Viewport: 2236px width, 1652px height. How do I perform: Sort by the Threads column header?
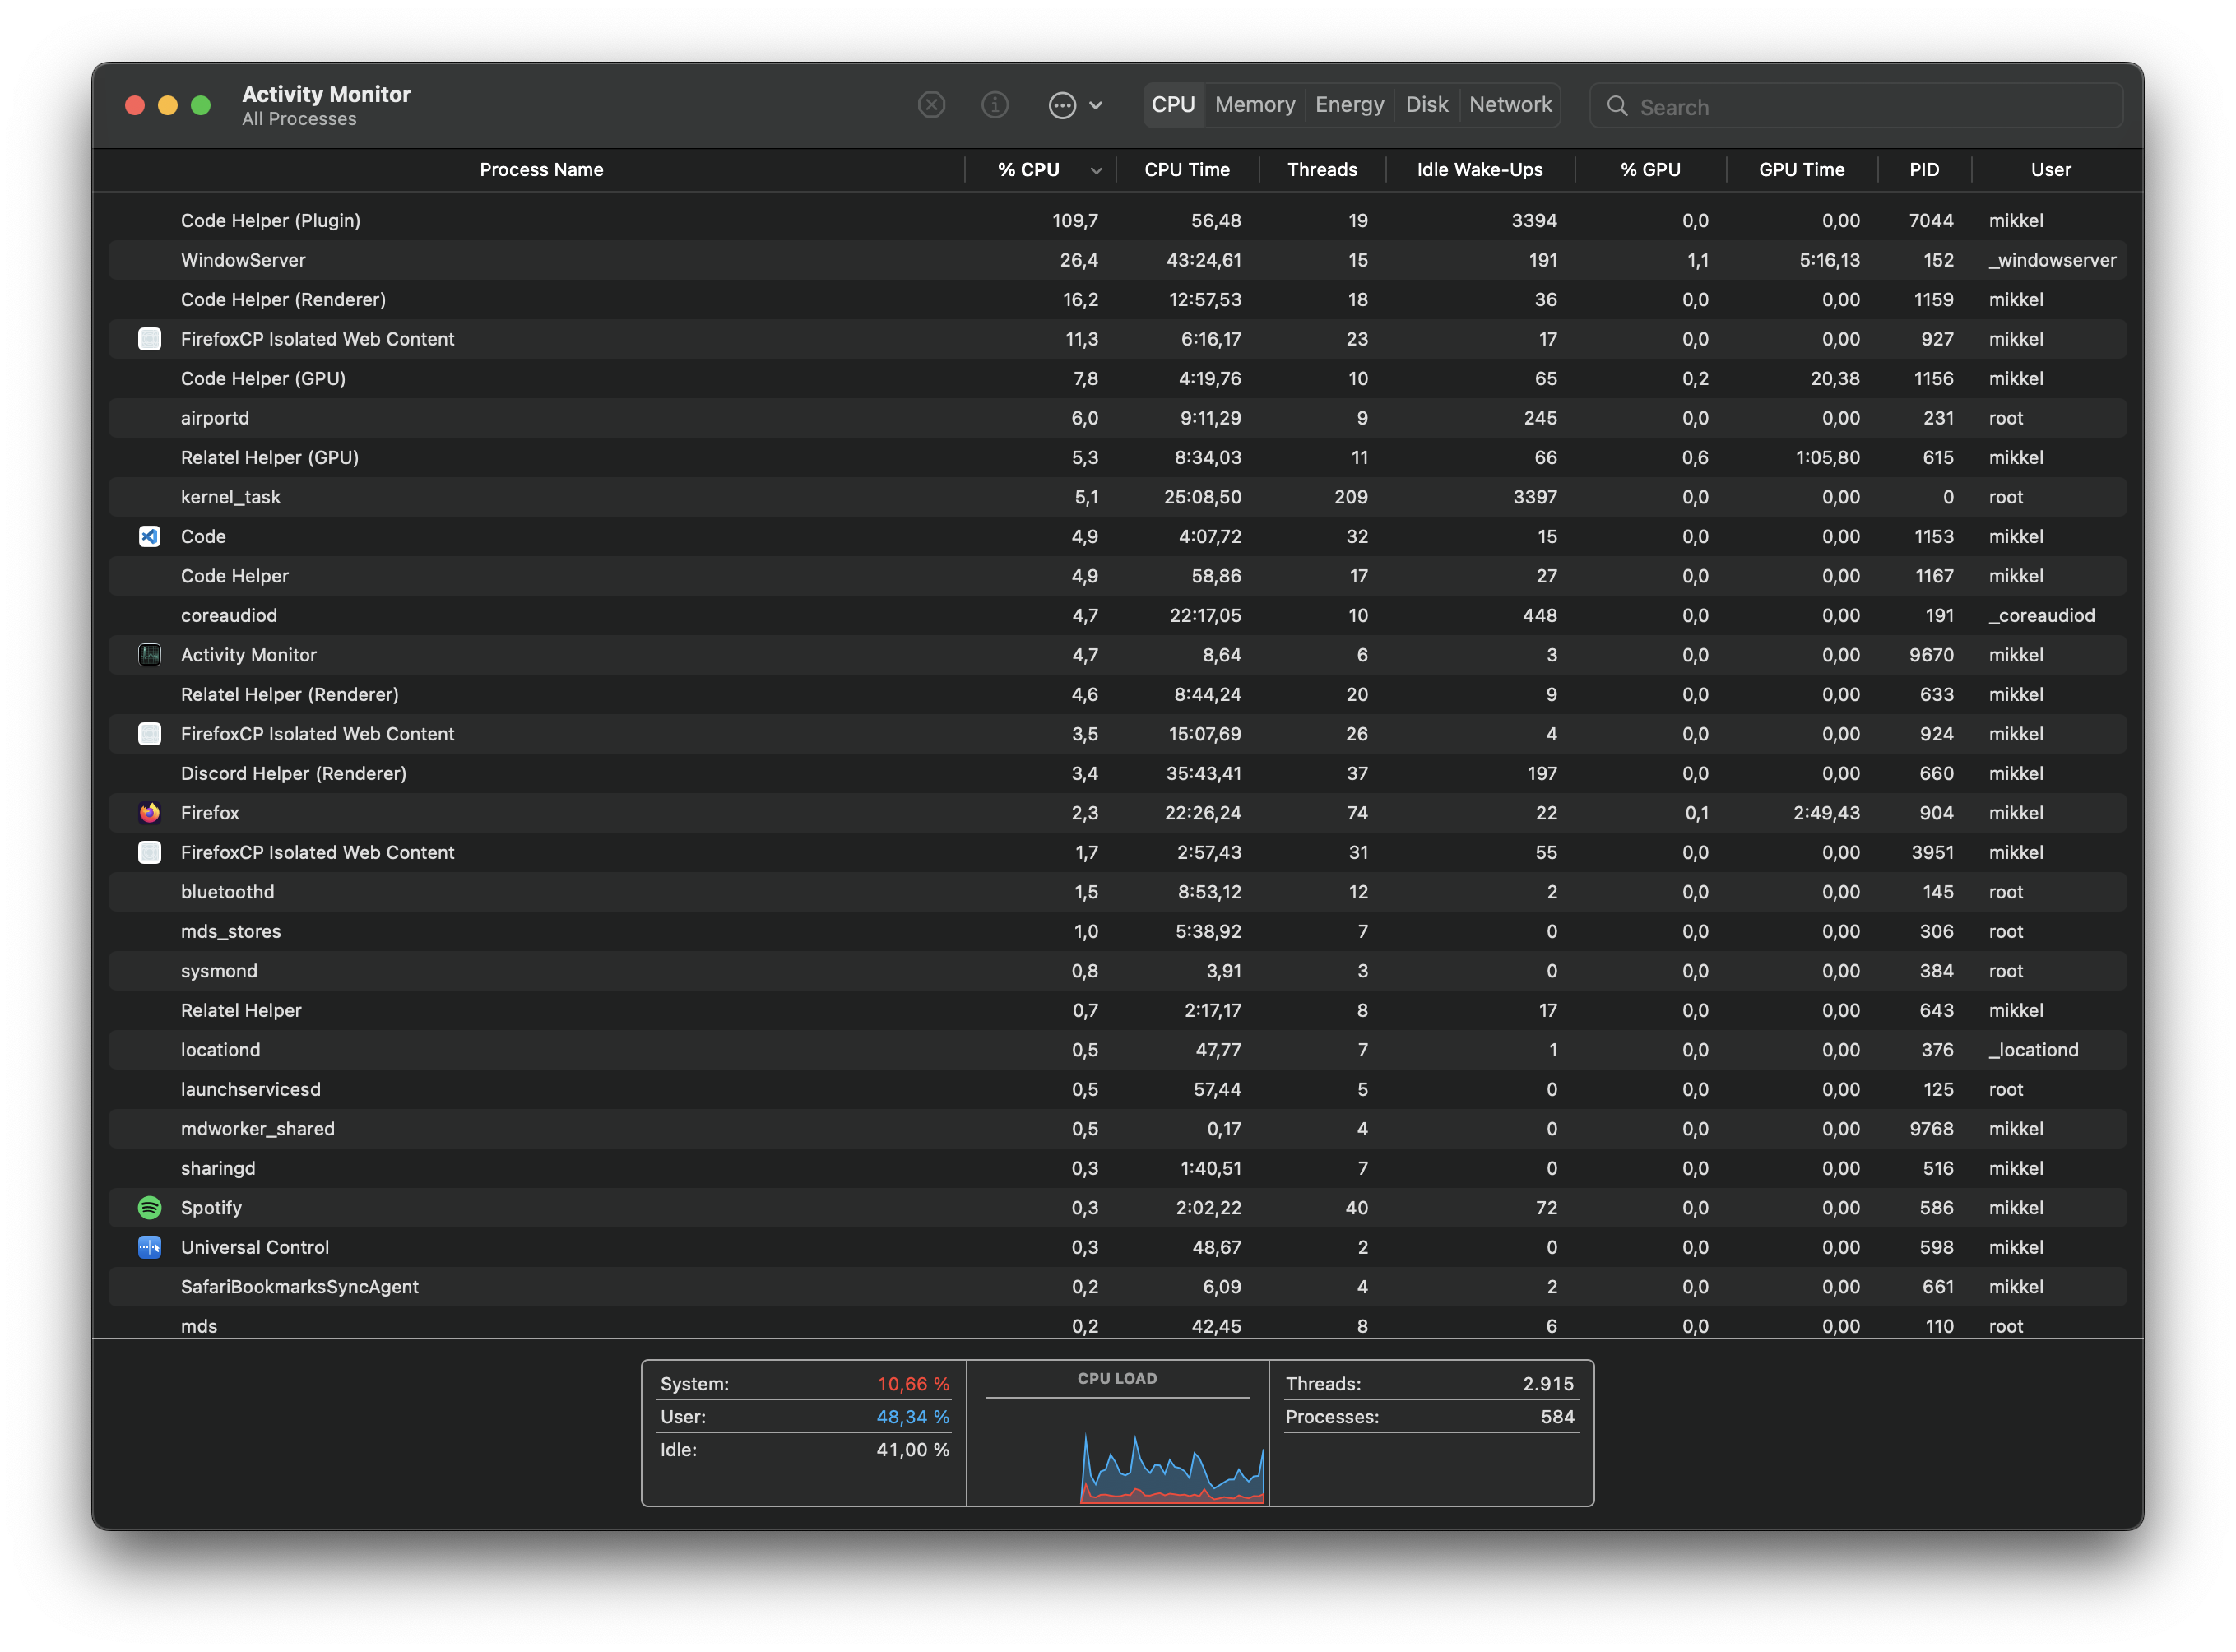[1322, 170]
